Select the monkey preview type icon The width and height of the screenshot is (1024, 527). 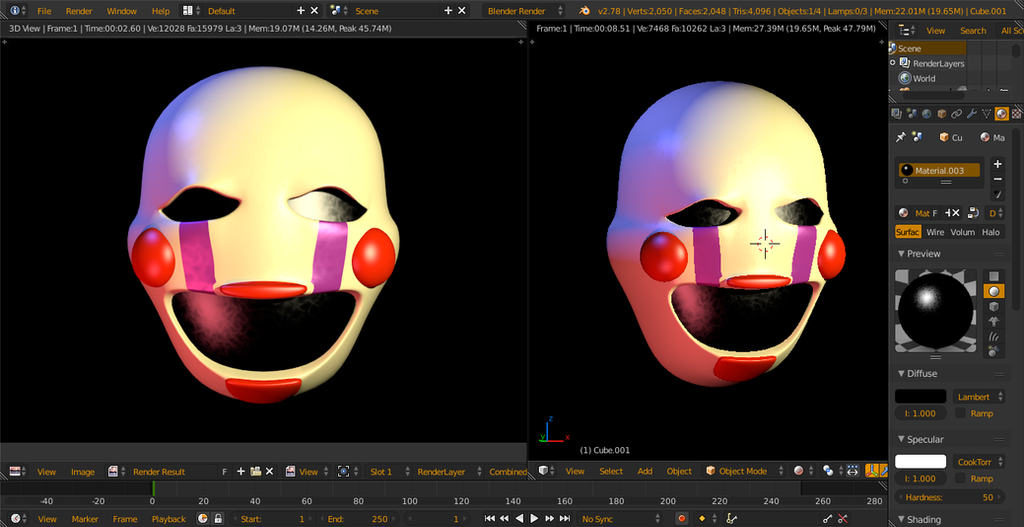(x=993, y=321)
